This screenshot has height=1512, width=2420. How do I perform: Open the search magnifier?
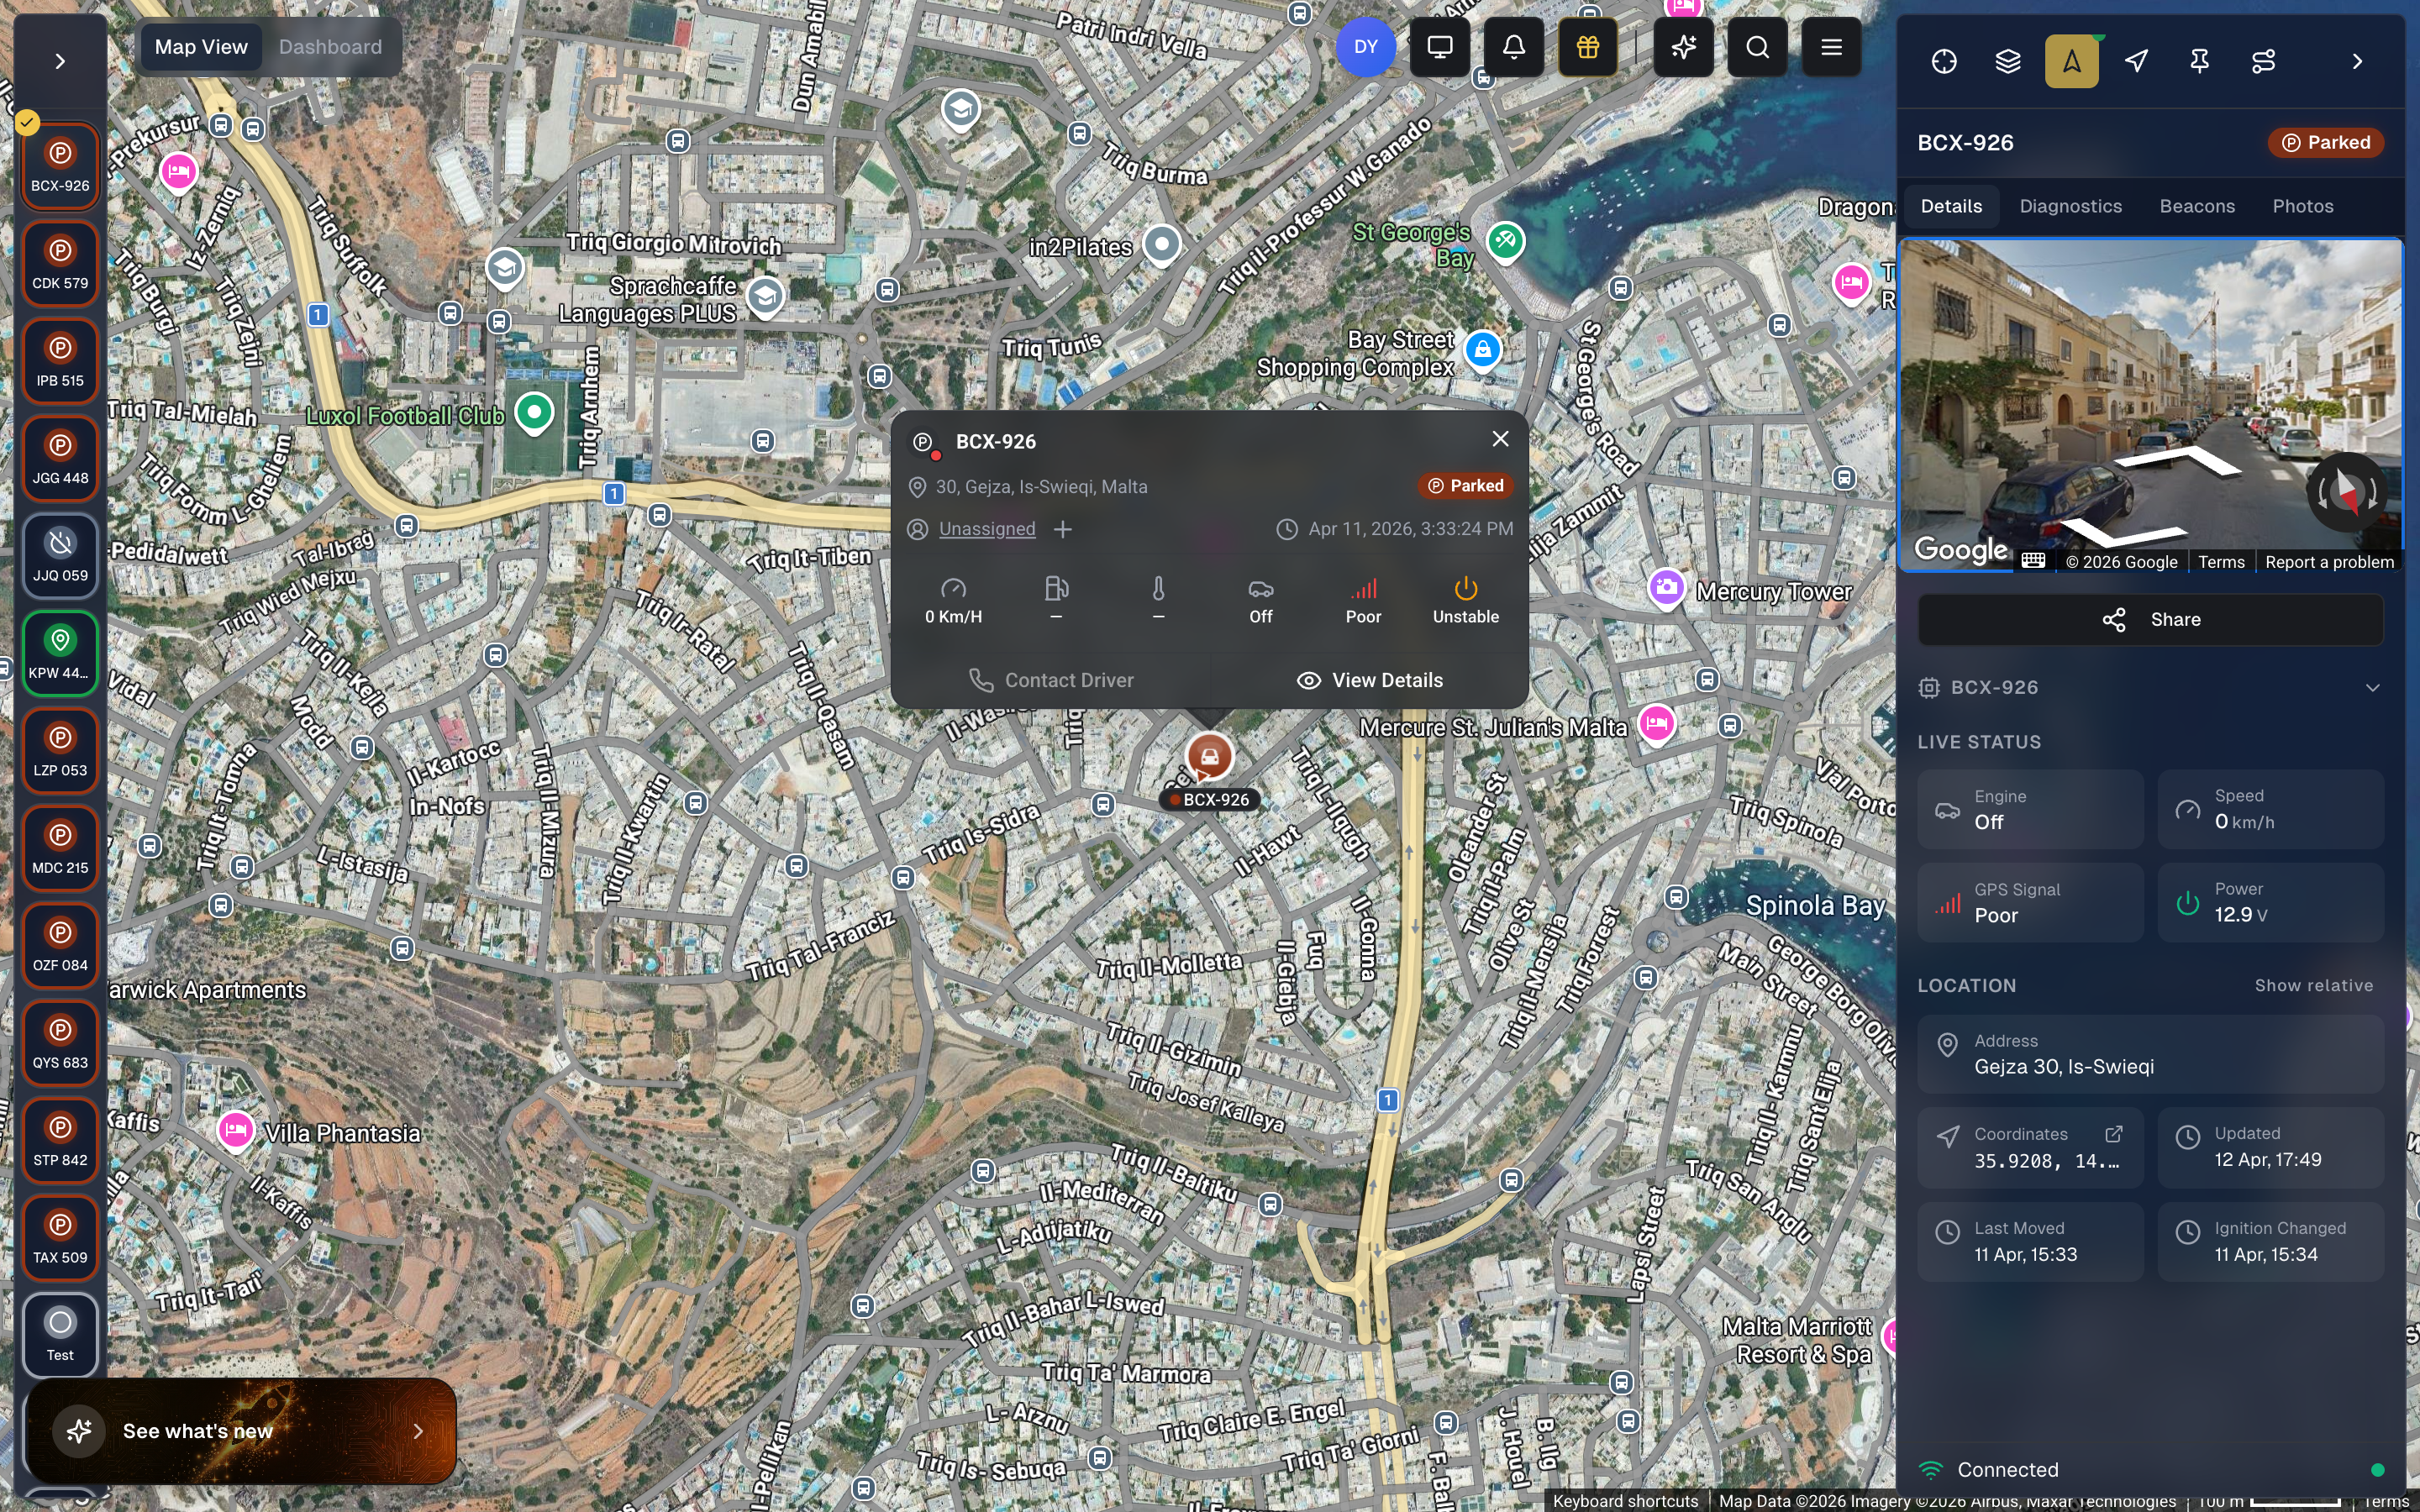point(1758,47)
